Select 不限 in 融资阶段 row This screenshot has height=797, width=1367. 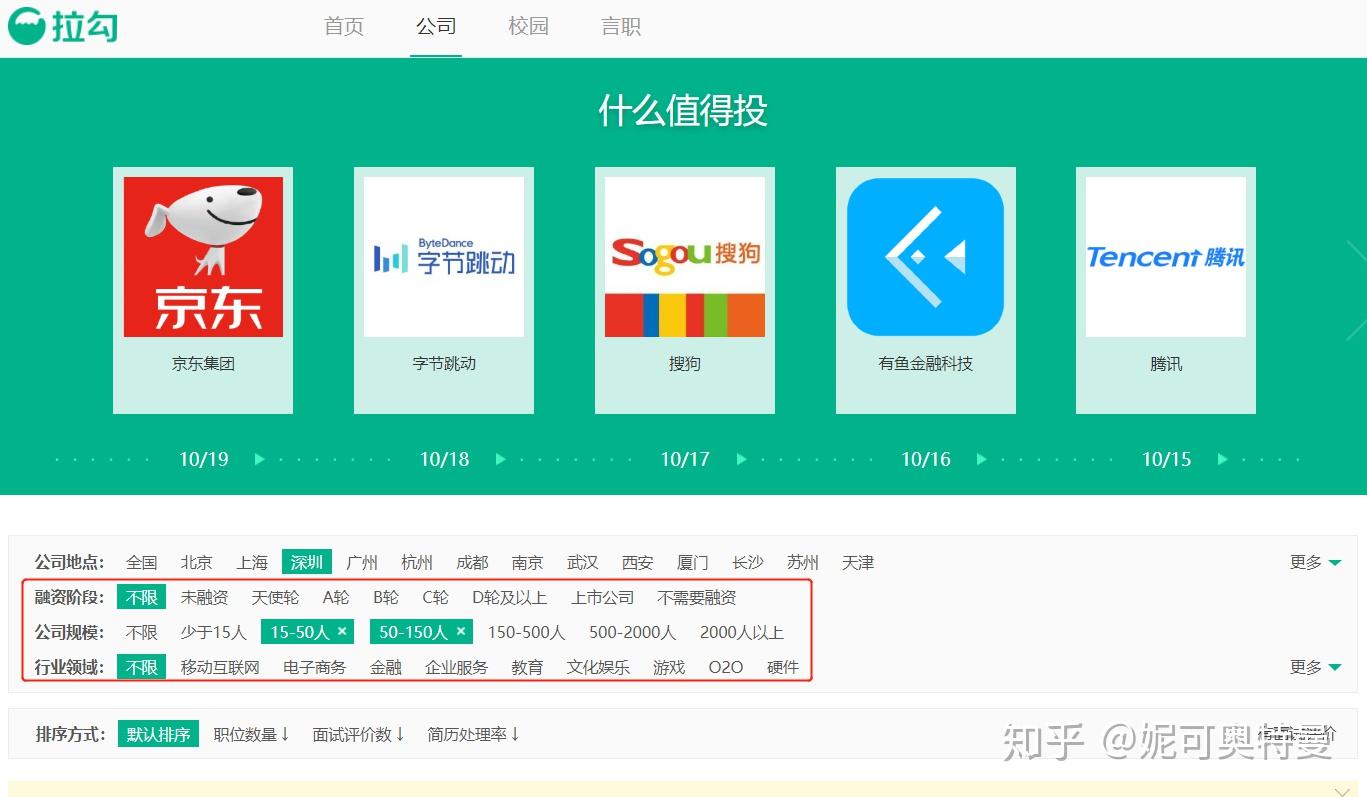tap(141, 597)
